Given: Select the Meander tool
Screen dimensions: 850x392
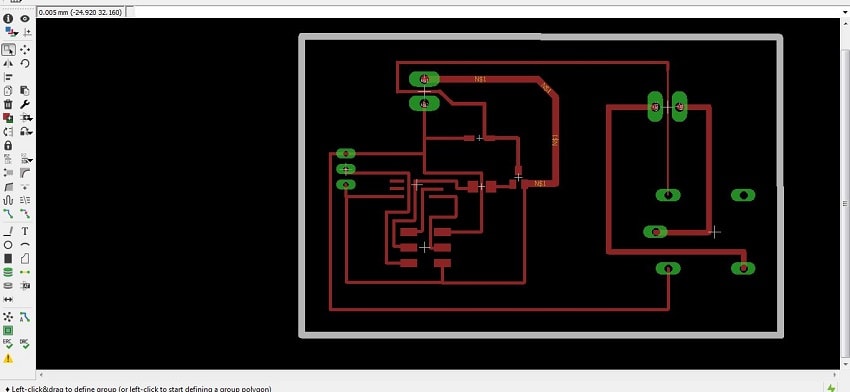Looking at the screenshot, I should pos(8,200).
